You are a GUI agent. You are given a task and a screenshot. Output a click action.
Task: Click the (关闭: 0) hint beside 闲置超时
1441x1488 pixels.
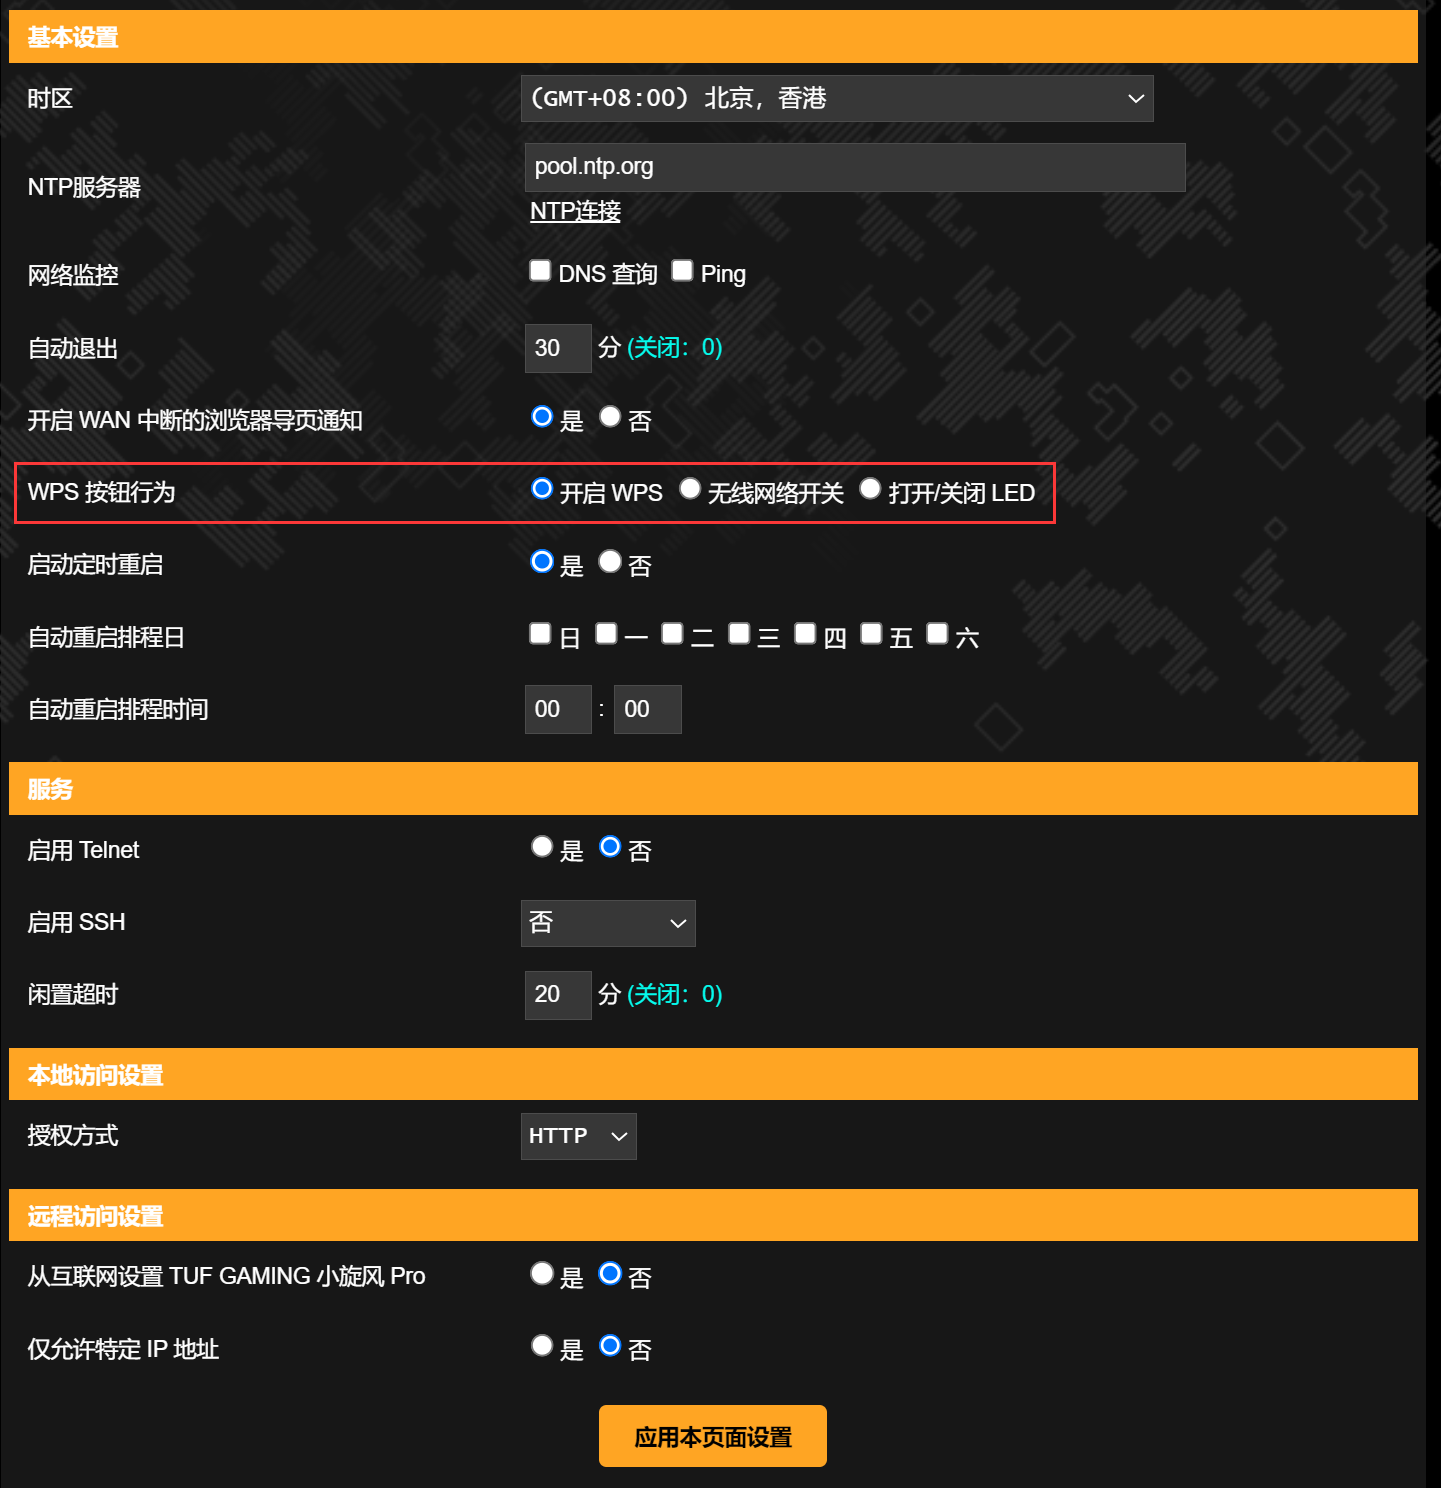(x=675, y=995)
